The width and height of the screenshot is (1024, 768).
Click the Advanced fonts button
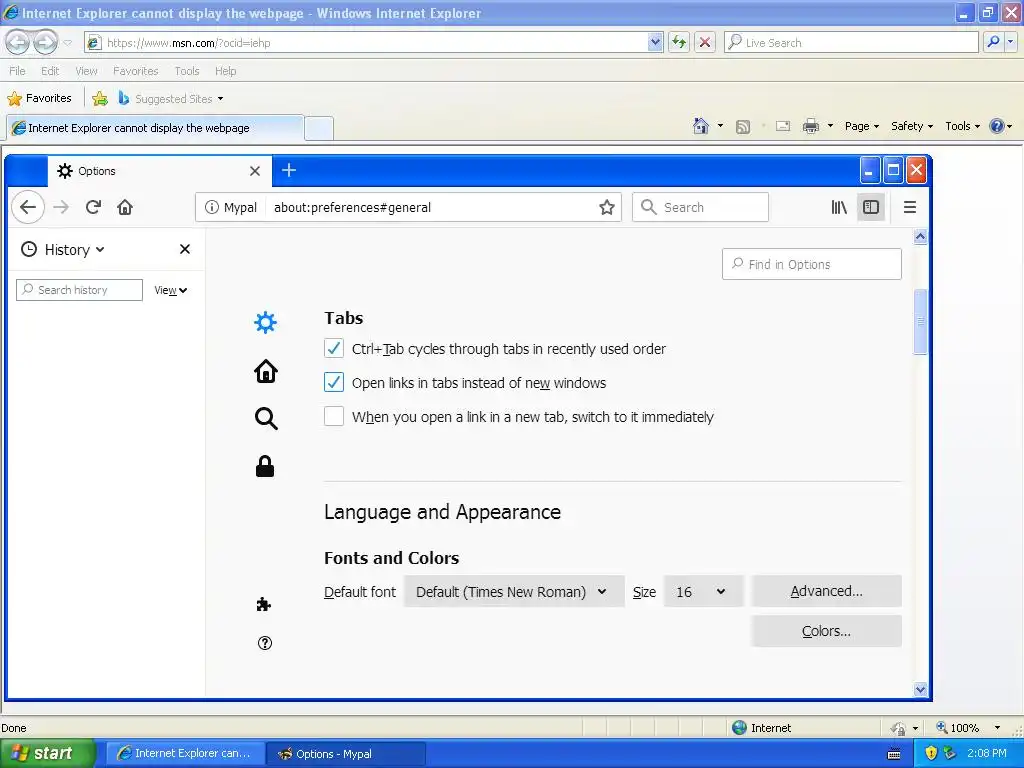click(x=826, y=591)
